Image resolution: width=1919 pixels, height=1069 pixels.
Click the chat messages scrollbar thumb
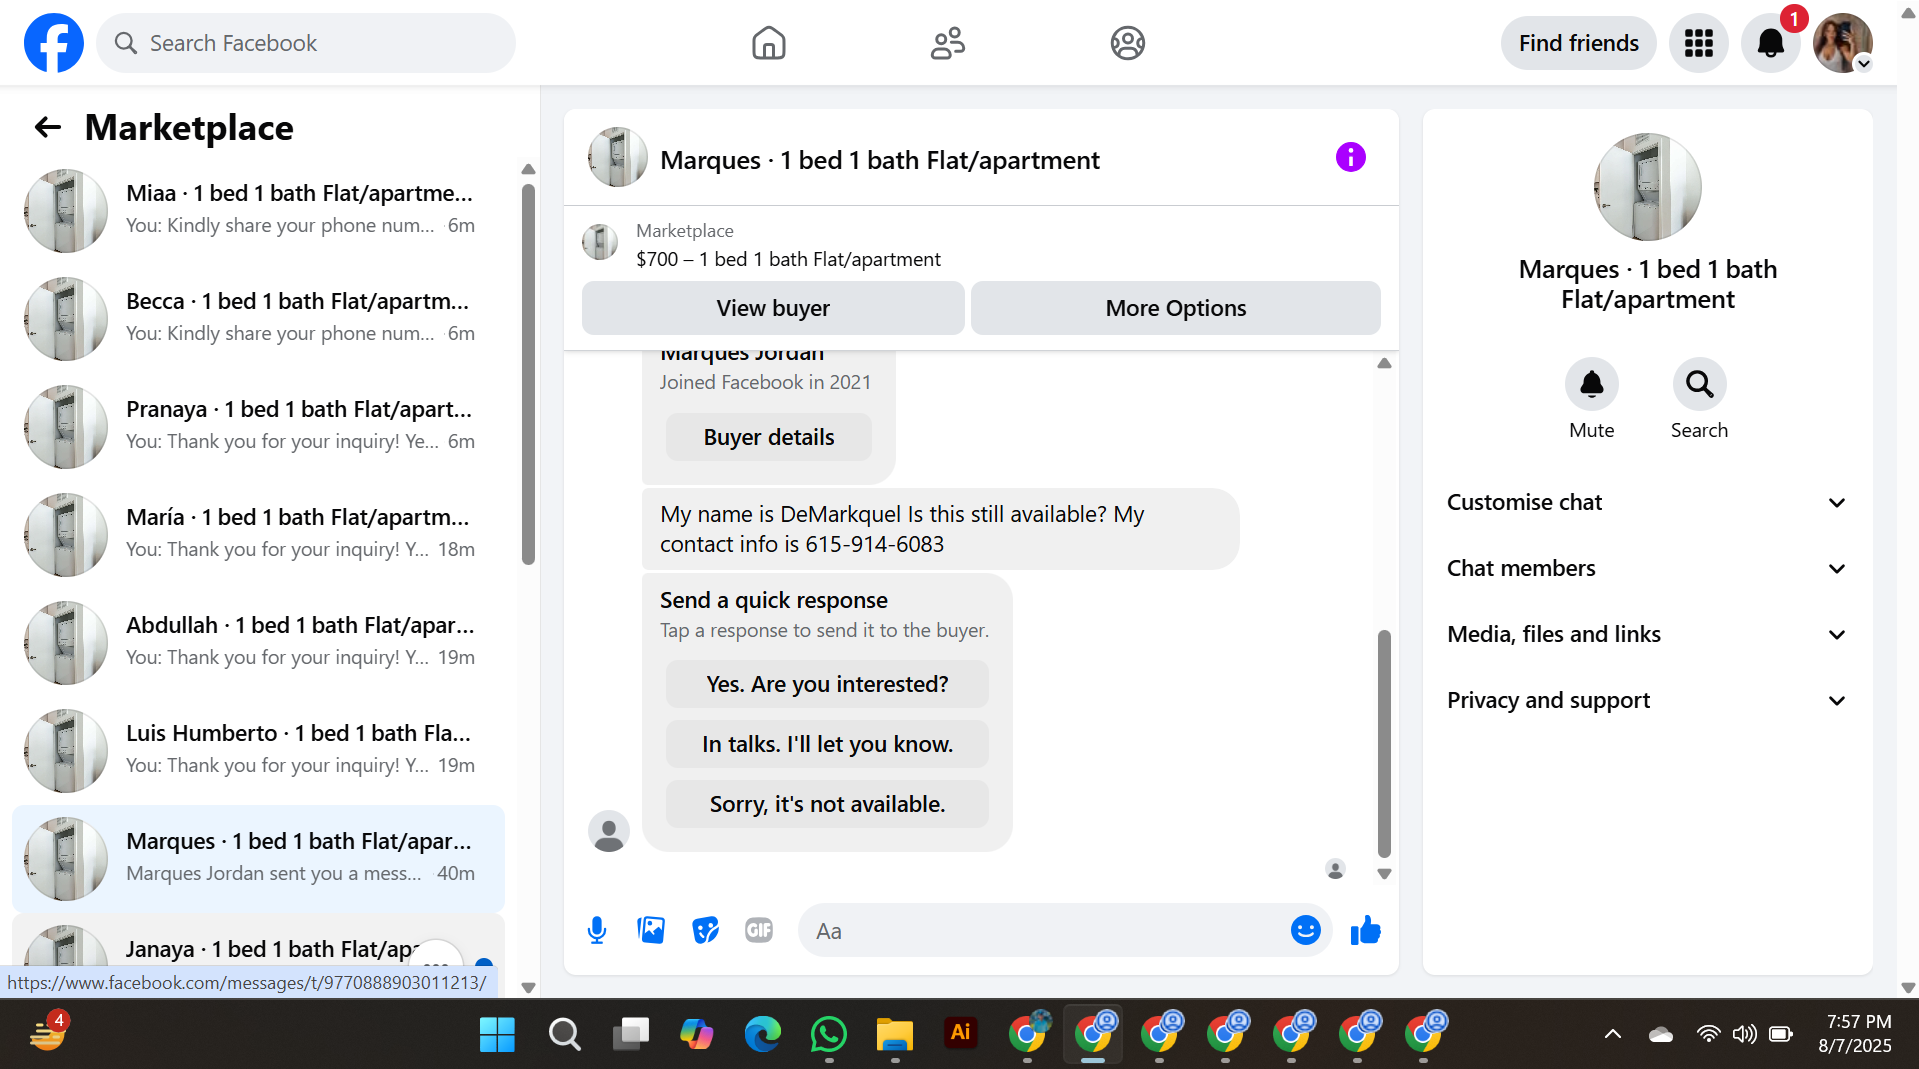click(x=1384, y=743)
